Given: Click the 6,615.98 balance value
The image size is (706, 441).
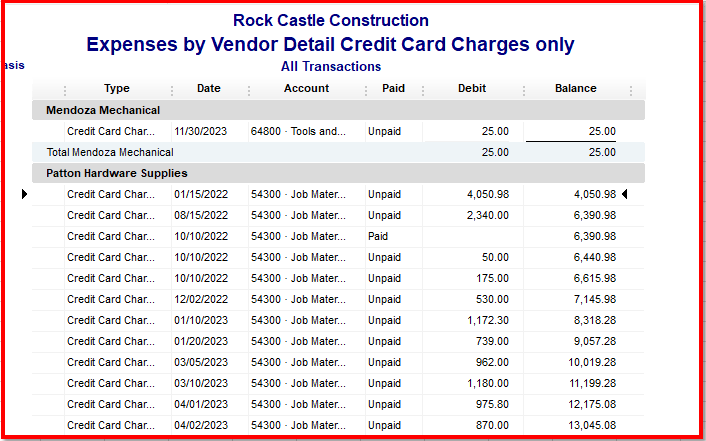Looking at the screenshot, I should tap(594, 278).
